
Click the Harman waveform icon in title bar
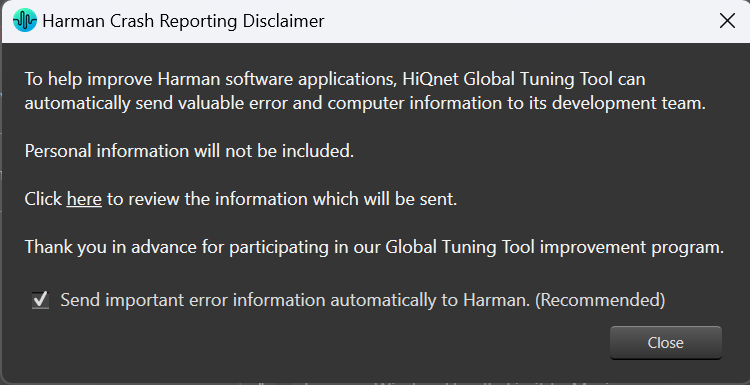tap(25, 21)
